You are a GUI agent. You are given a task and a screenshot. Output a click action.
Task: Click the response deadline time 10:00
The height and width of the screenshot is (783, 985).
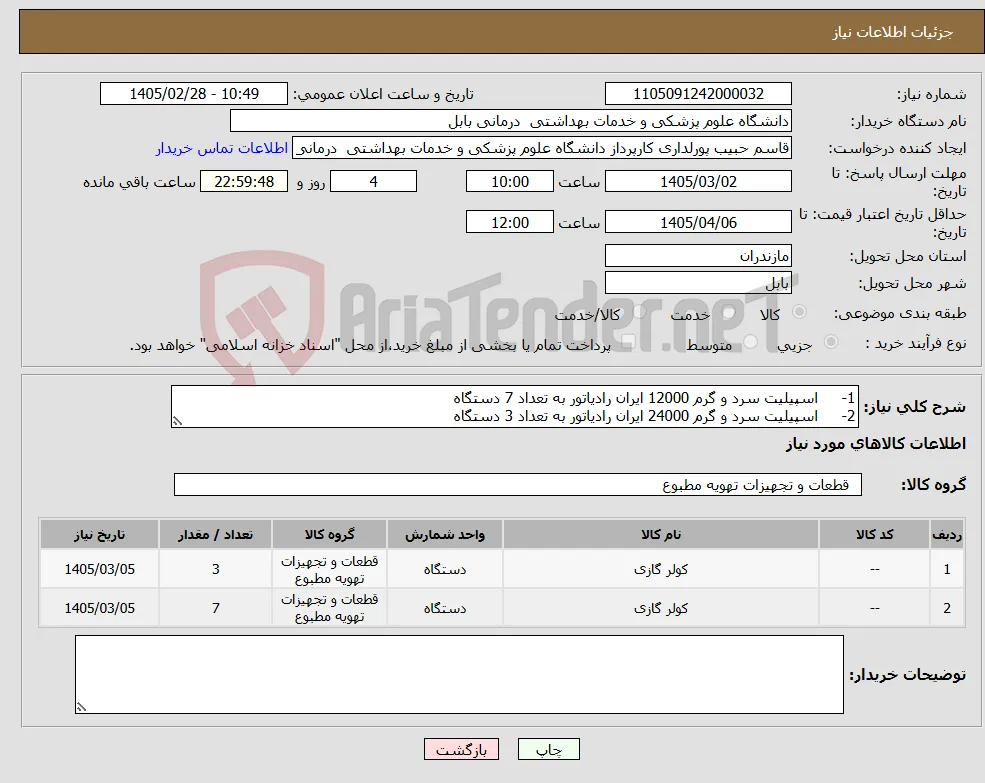pyautogui.click(x=509, y=182)
